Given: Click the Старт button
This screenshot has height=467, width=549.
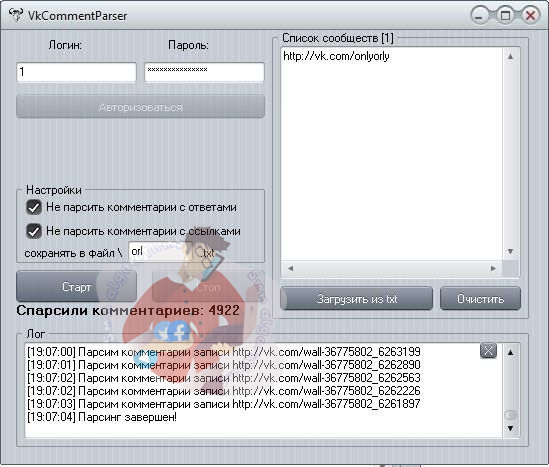Looking at the screenshot, I should pyautogui.click(x=76, y=287).
